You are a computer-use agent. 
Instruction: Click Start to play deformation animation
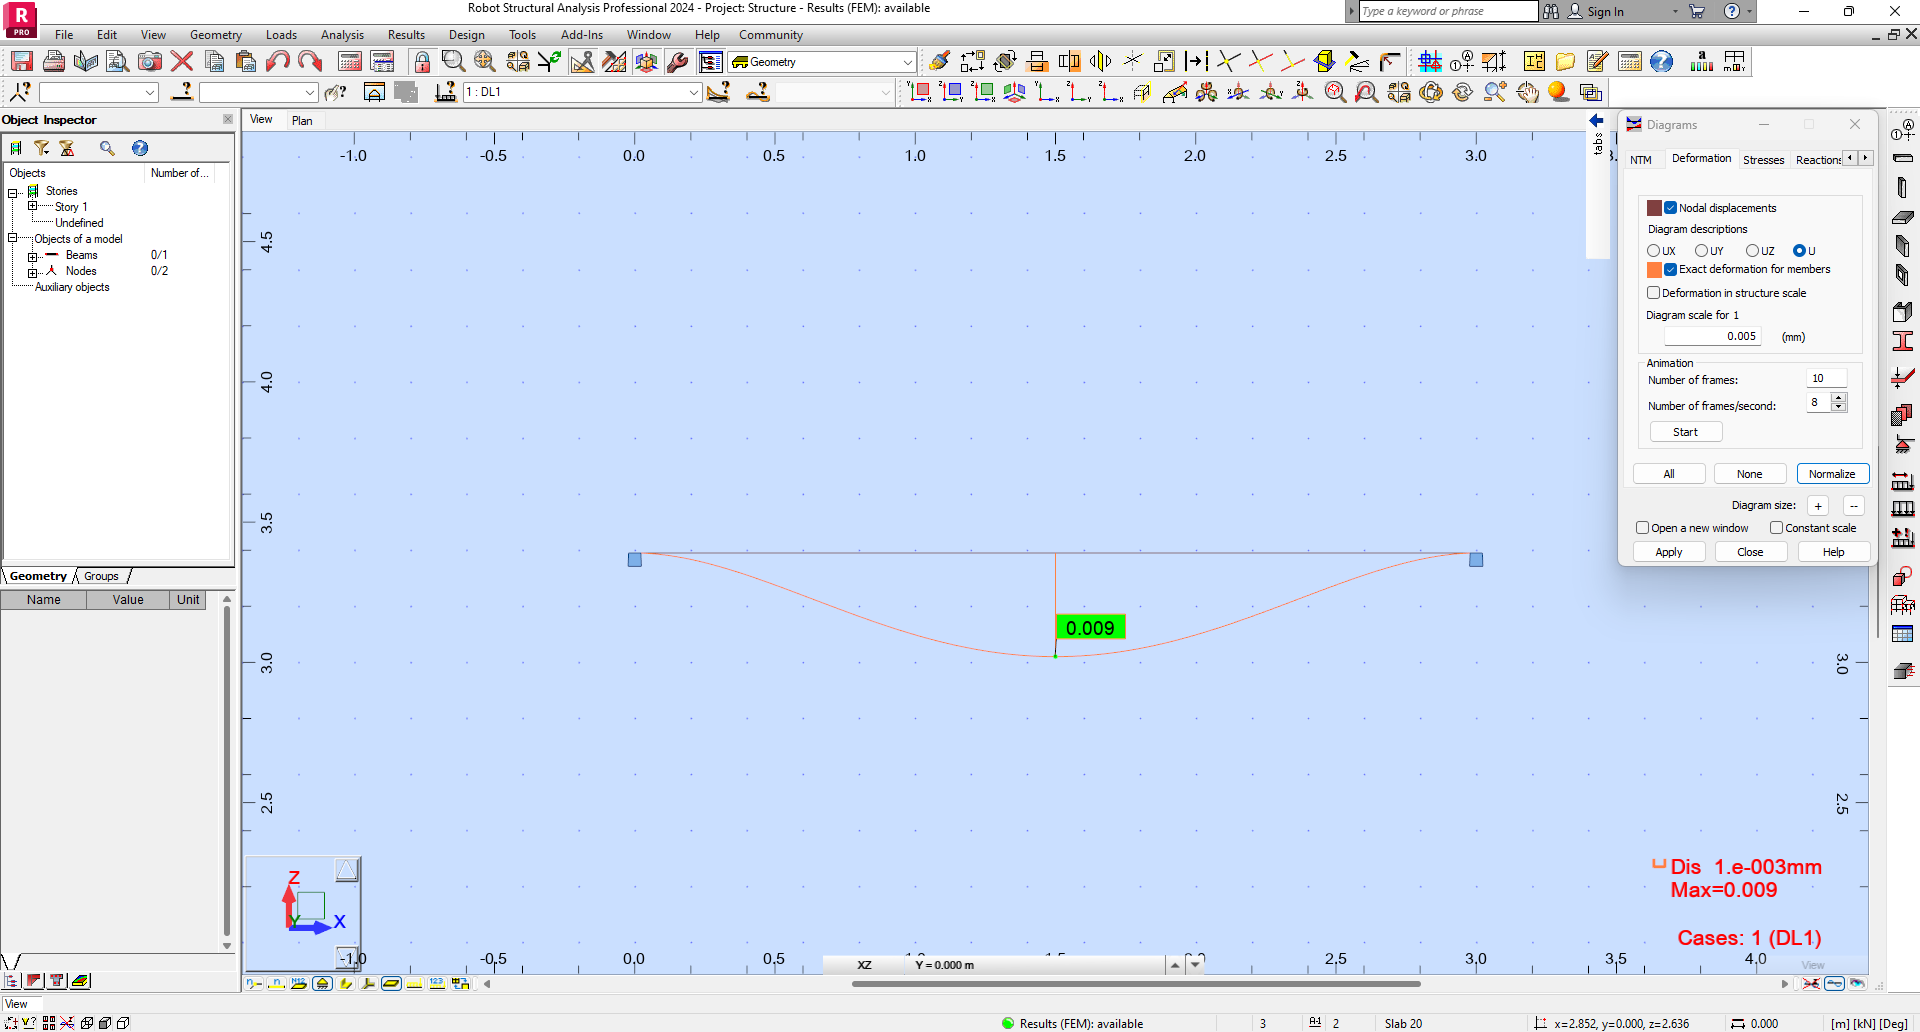1686,431
